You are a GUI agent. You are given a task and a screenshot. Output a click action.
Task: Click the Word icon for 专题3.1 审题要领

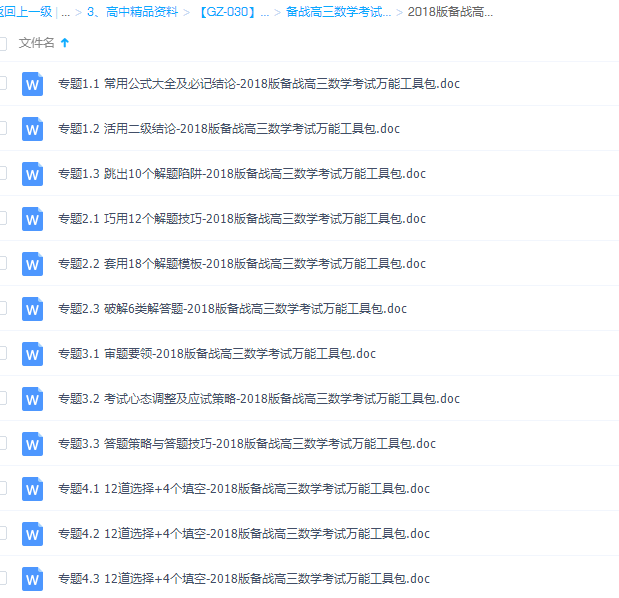[x=33, y=354]
